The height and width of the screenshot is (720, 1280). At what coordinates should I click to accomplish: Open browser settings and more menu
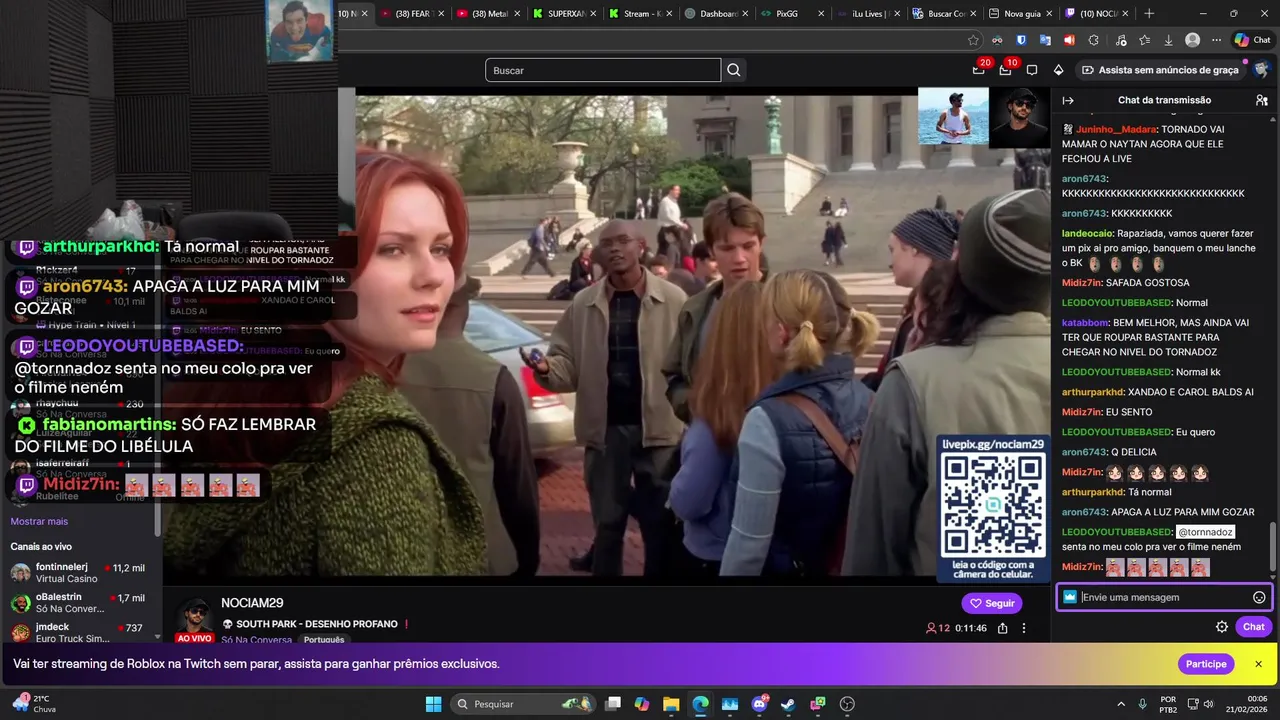1216,40
